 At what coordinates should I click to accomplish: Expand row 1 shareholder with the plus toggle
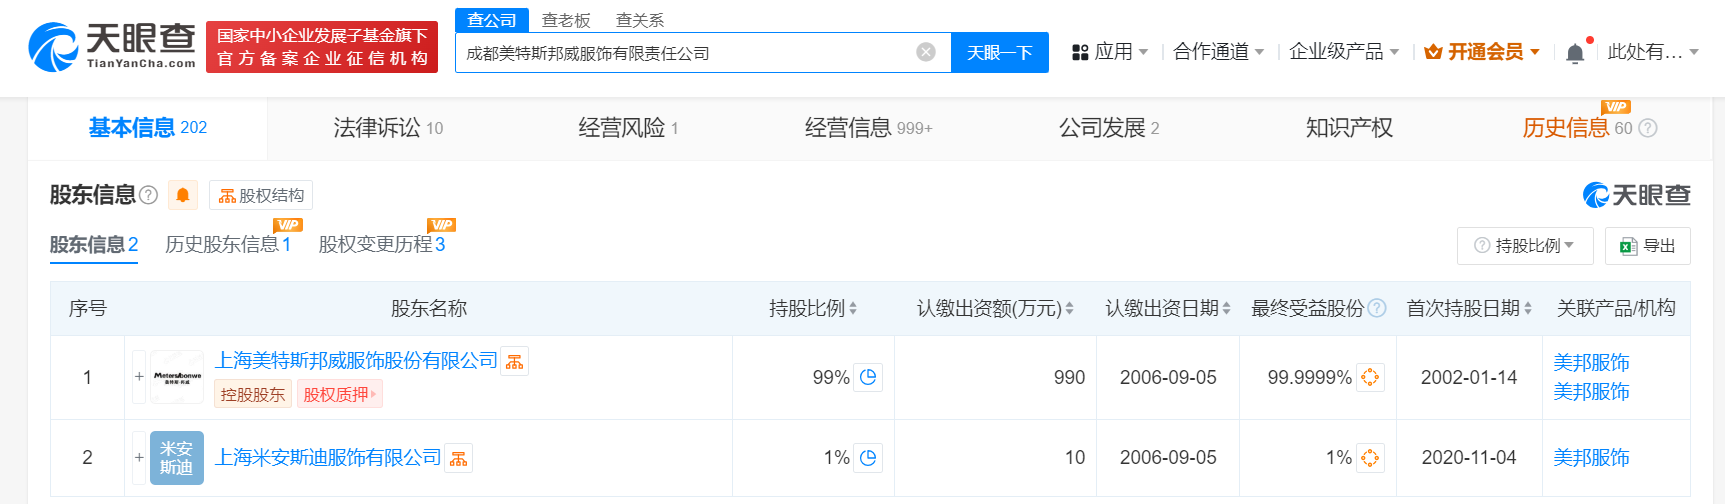tap(139, 377)
